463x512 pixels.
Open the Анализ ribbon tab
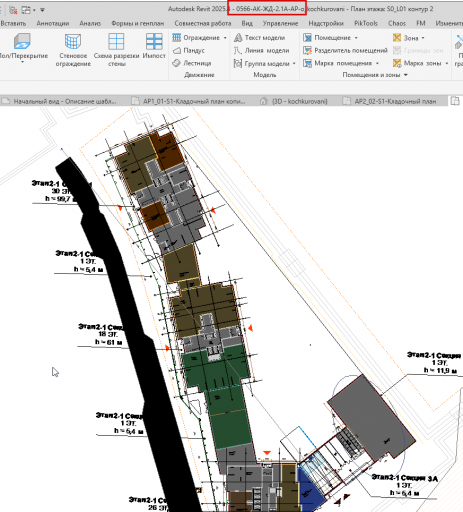click(90, 23)
